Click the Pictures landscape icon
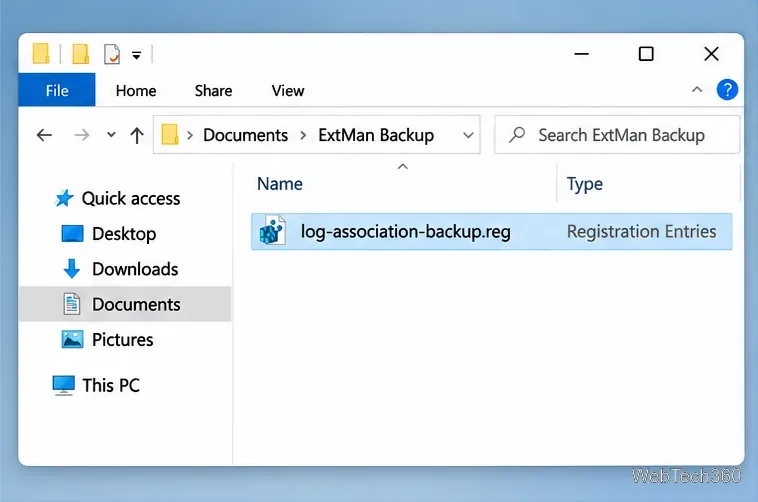Viewport: 758px width, 502px height. pyautogui.click(x=72, y=339)
